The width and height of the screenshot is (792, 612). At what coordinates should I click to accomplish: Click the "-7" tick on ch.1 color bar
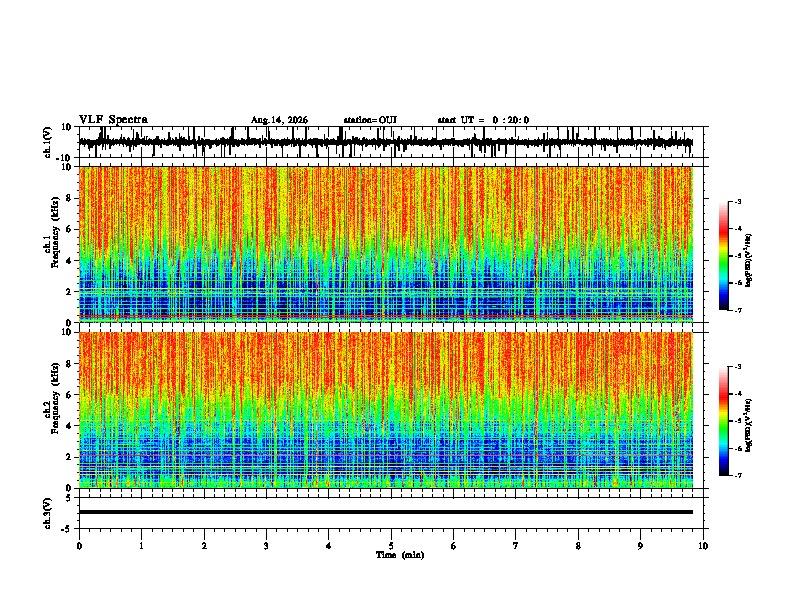pos(737,310)
